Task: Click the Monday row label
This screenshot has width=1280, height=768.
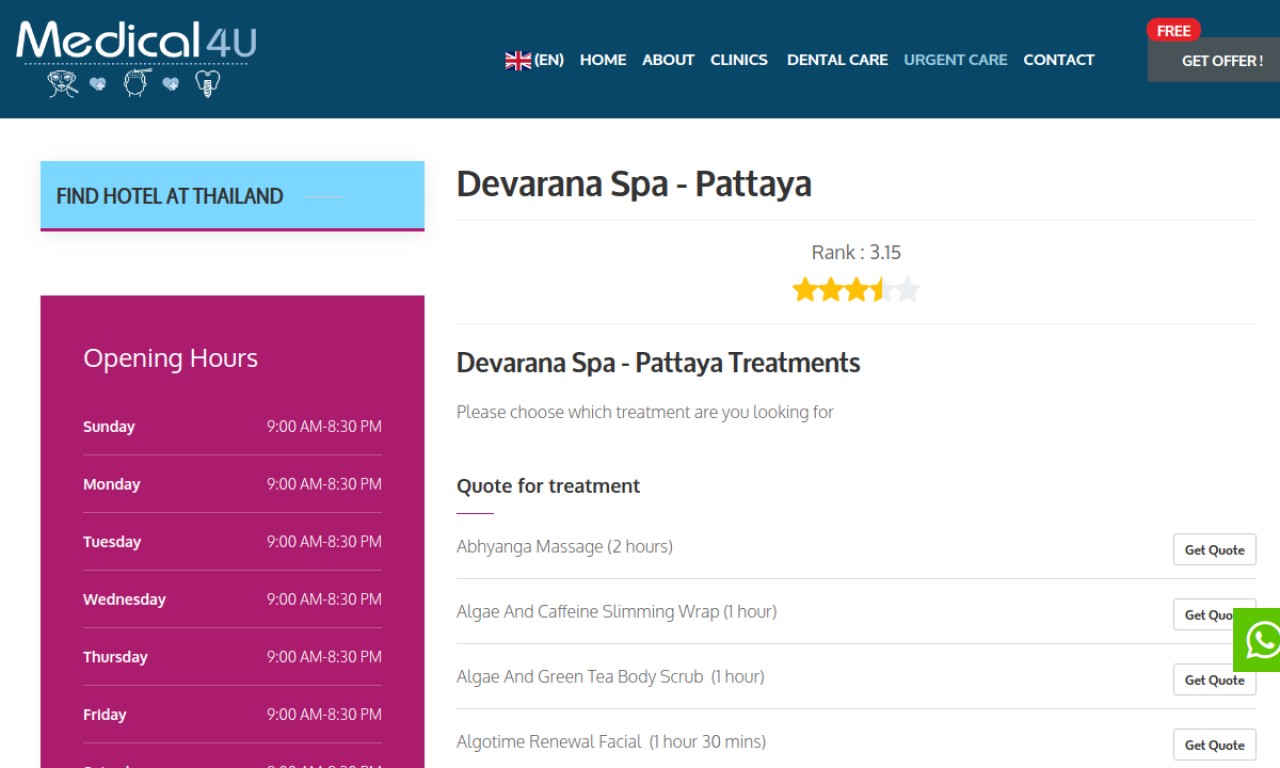Action: (x=112, y=485)
